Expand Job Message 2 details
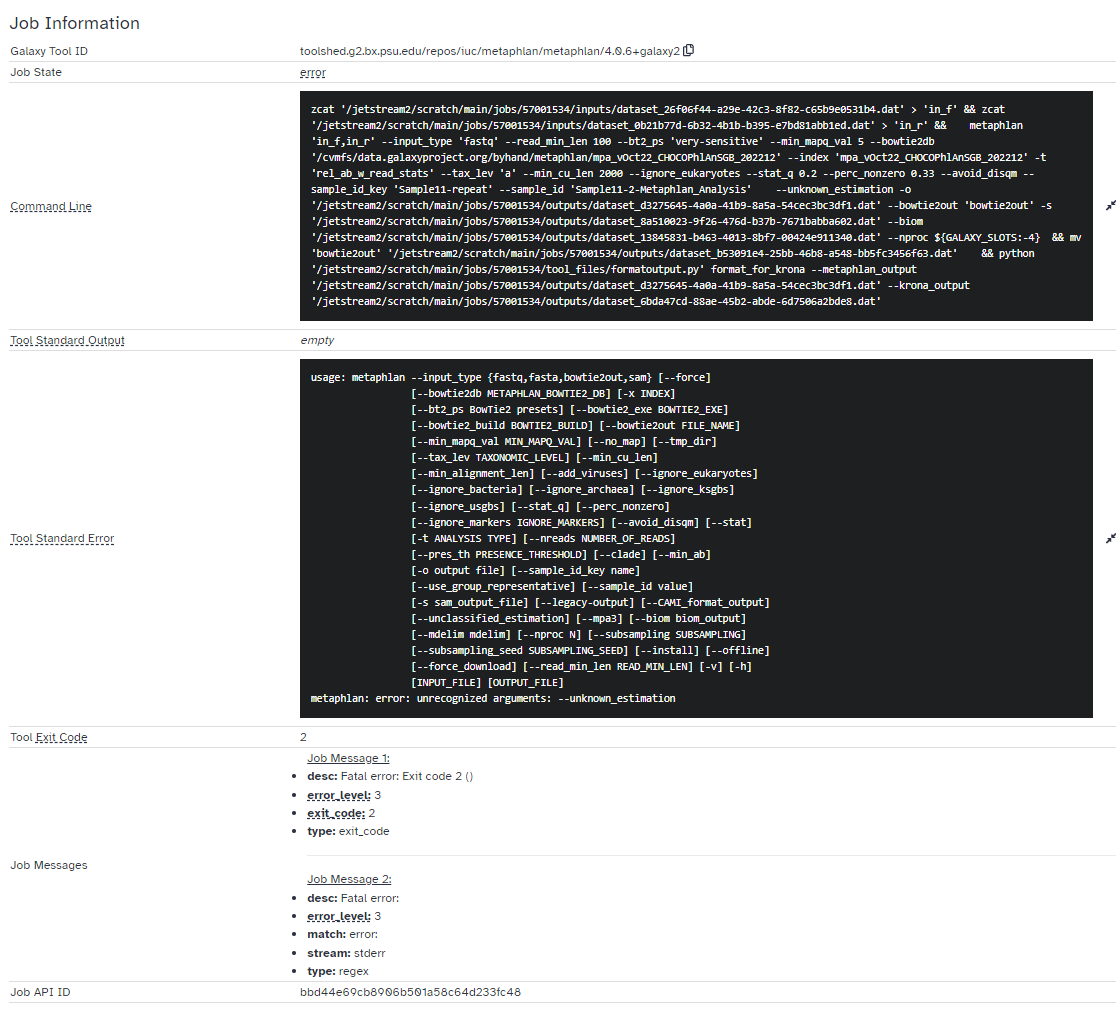 click(347, 878)
